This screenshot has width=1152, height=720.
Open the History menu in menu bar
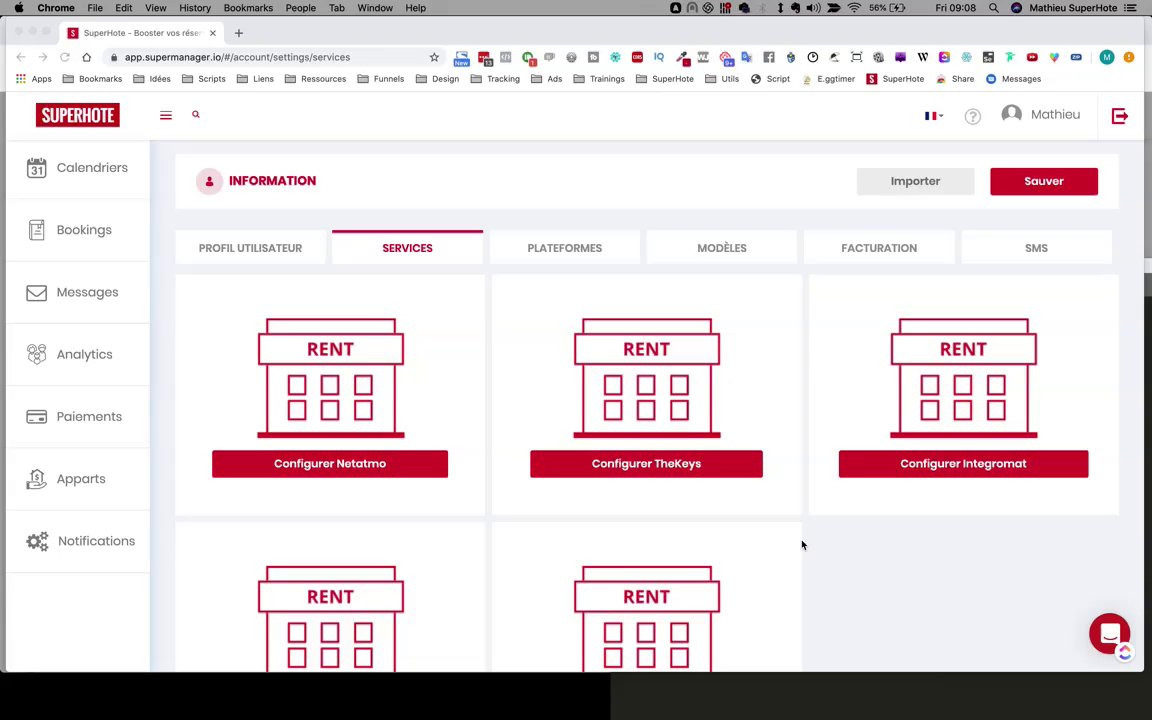(x=195, y=8)
